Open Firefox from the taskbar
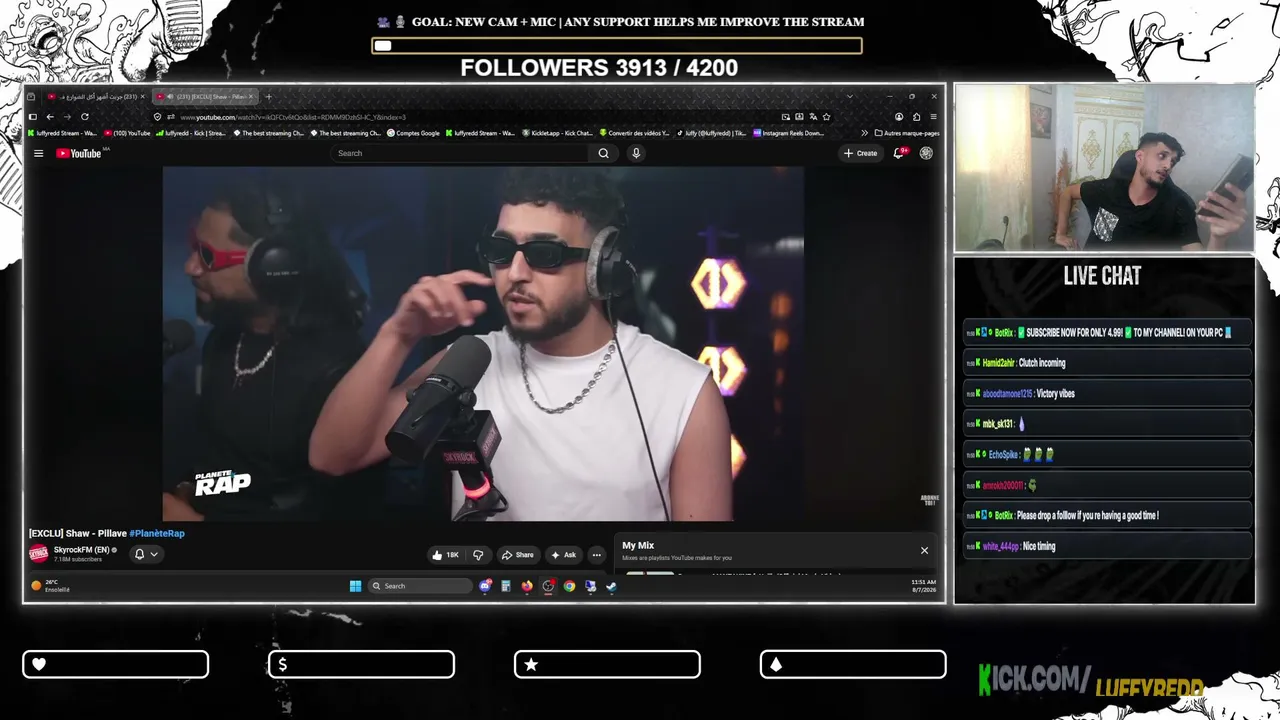1280x720 pixels. click(x=527, y=586)
